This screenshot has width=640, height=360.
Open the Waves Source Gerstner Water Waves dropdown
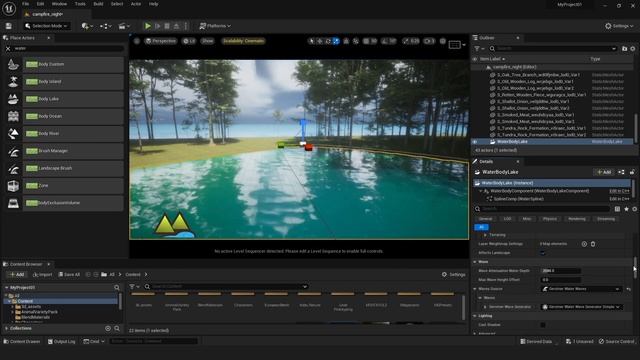[581, 289]
